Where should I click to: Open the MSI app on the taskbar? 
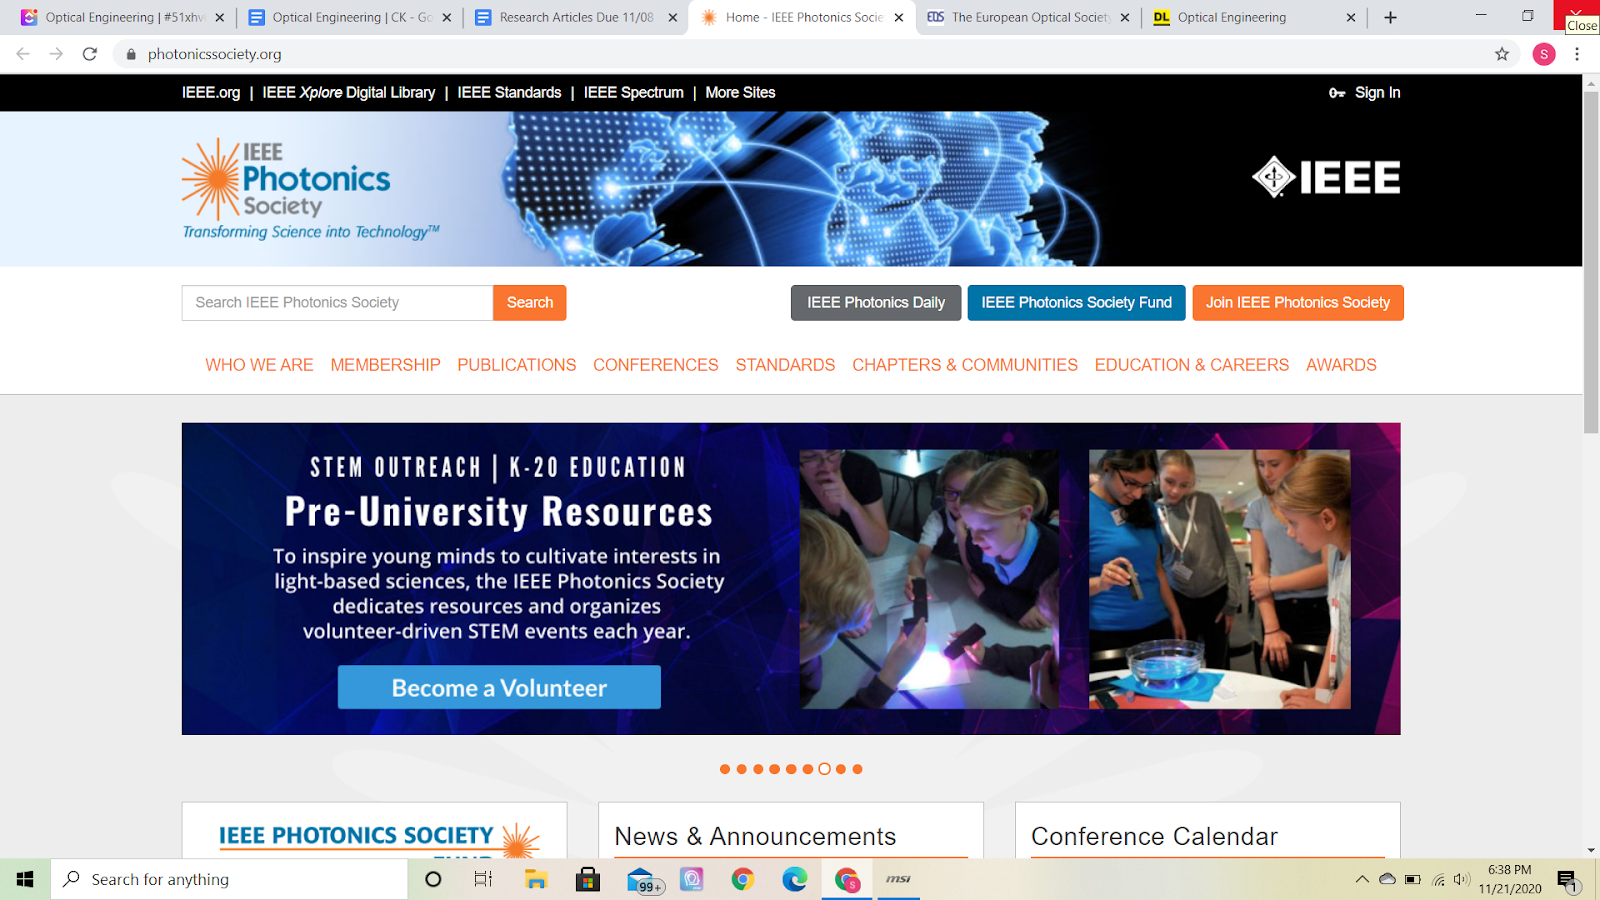click(898, 879)
